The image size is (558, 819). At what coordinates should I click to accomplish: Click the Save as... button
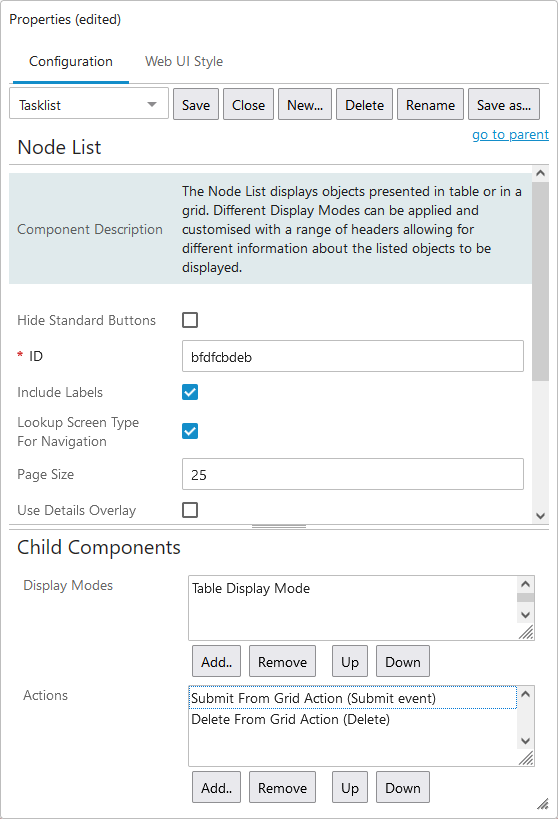tap(504, 104)
